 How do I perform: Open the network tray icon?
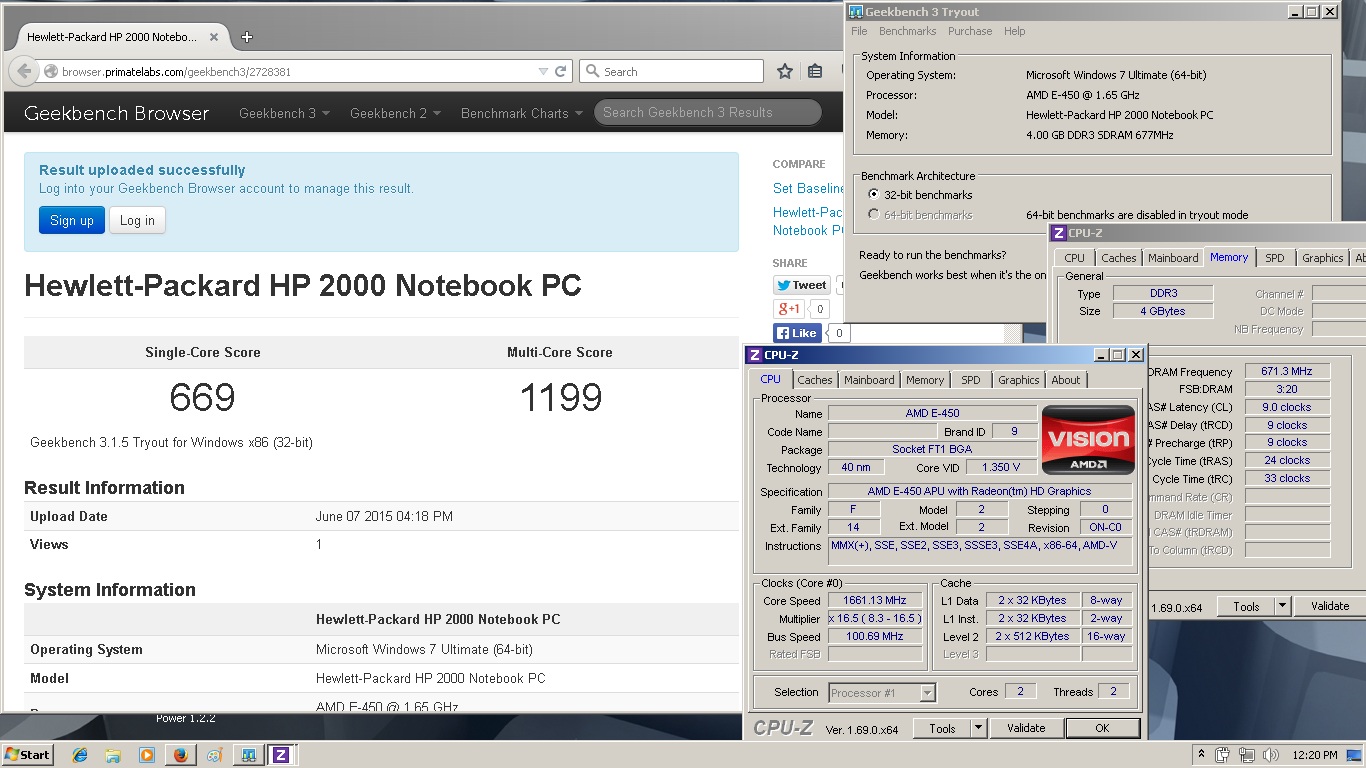(1247, 755)
